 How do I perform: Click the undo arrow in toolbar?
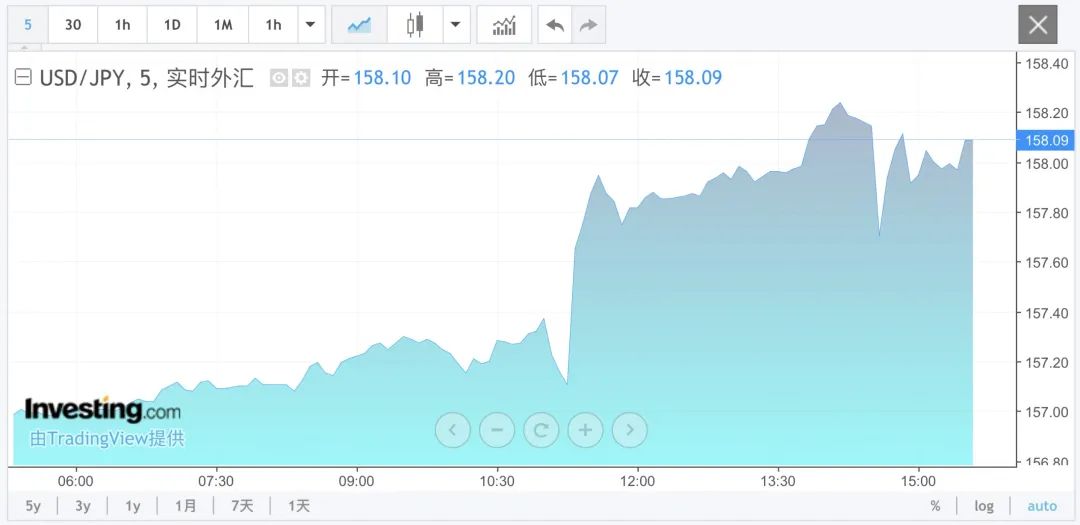pyautogui.click(x=555, y=25)
